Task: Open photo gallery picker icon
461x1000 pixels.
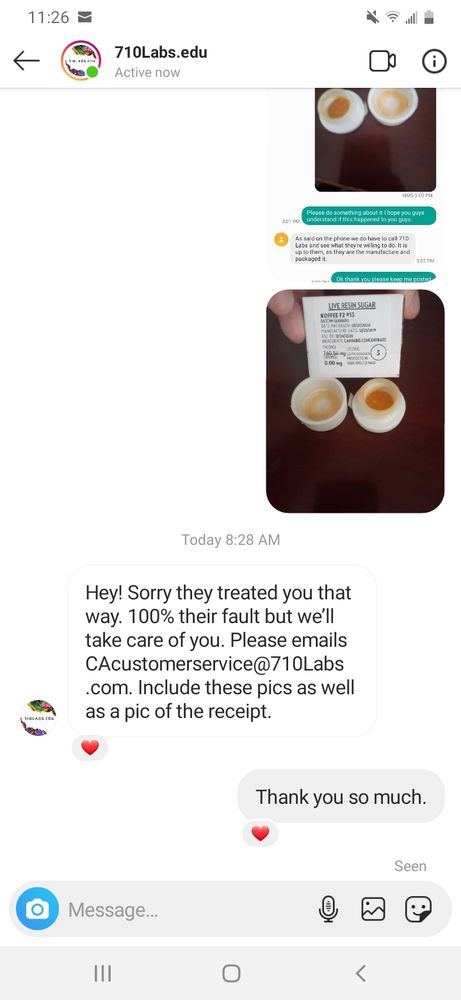Action: click(373, 909)
